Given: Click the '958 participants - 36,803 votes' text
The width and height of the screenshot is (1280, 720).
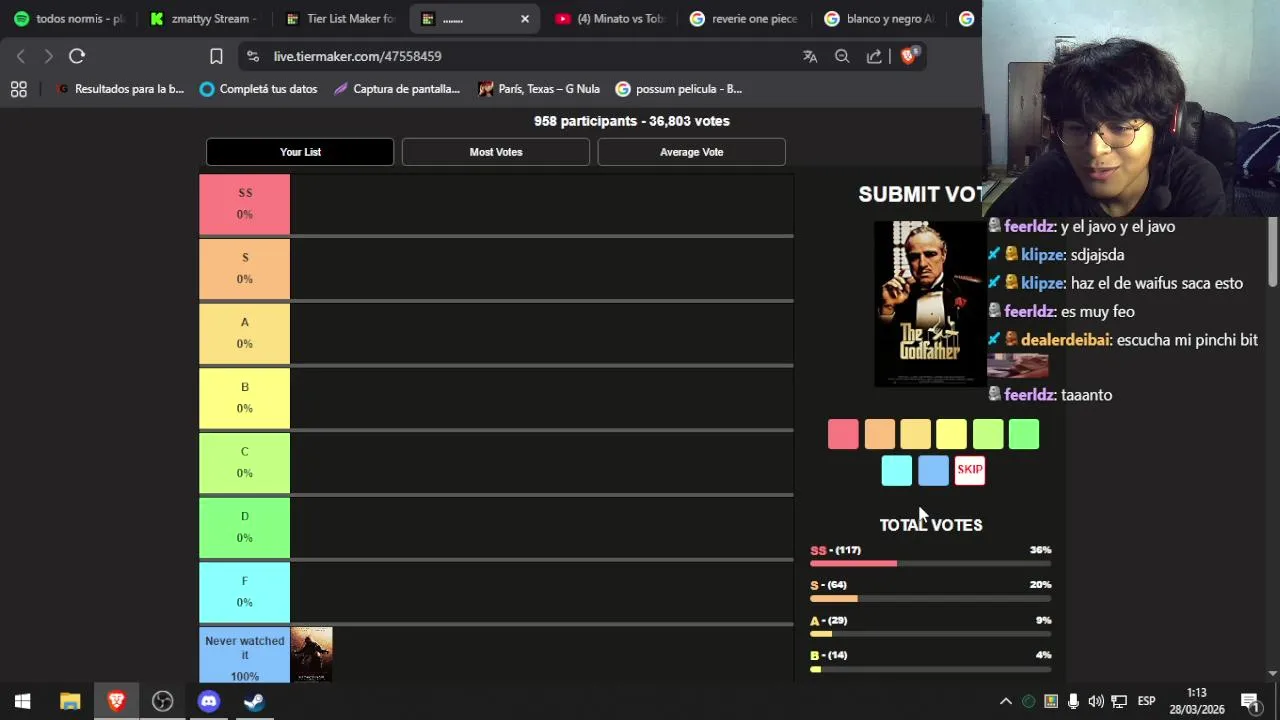Looking at the screenshot, I should pos(632,121).
